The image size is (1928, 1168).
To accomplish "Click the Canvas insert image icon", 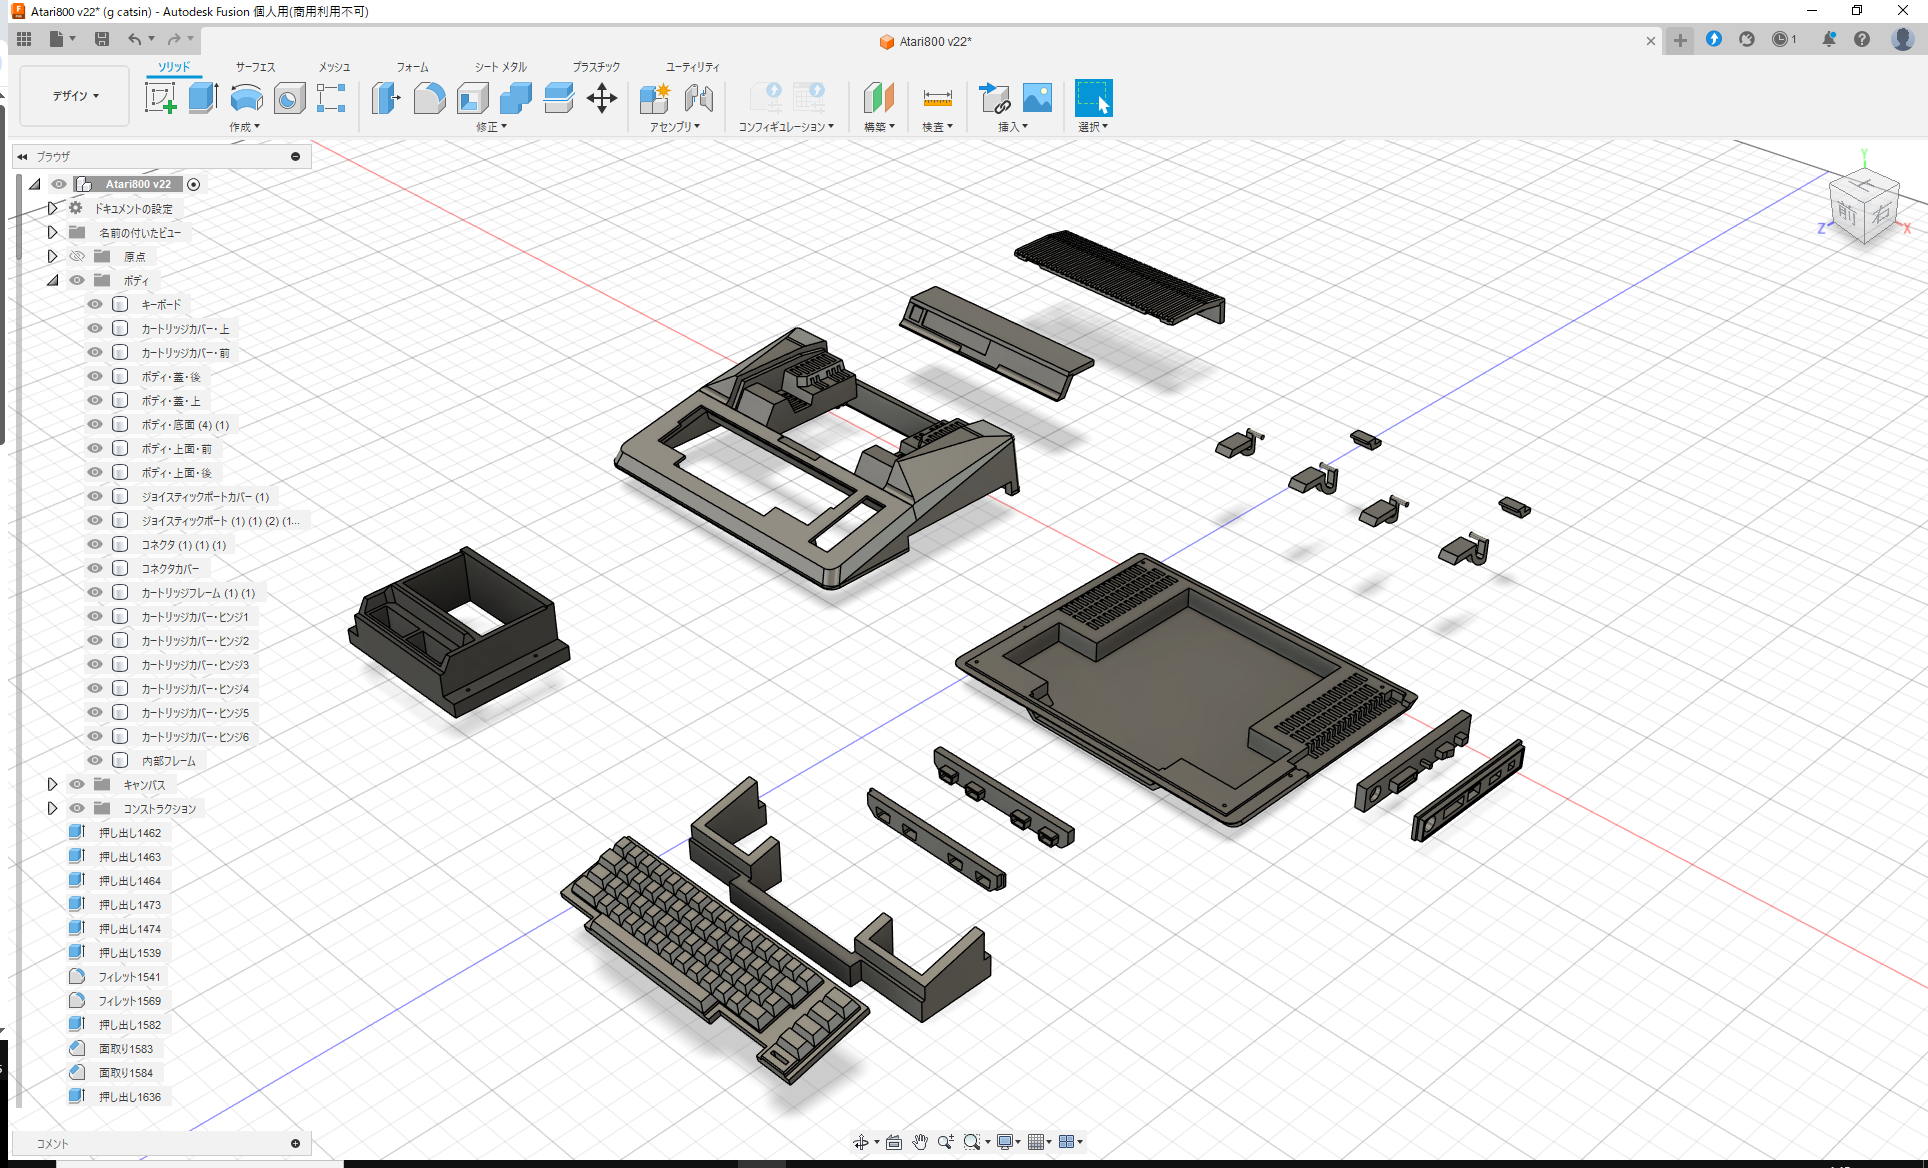I will (x=1037, y=98).
